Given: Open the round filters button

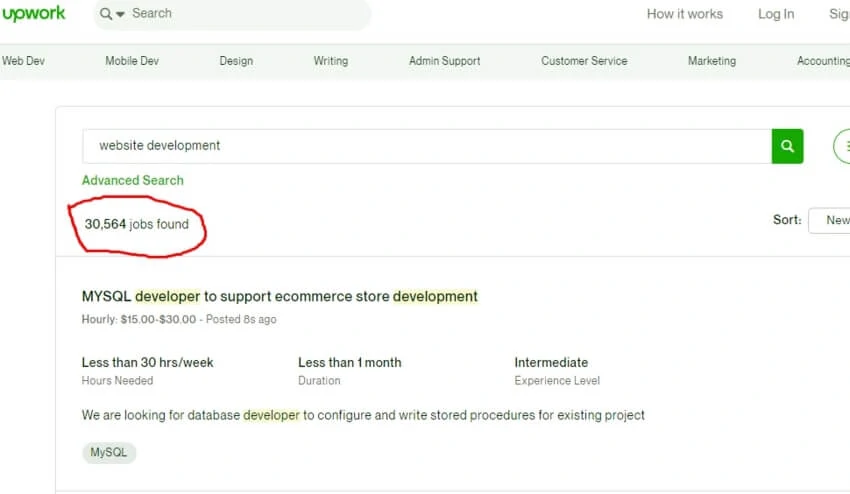Looking at the screenshot, I should click(842, 146).
